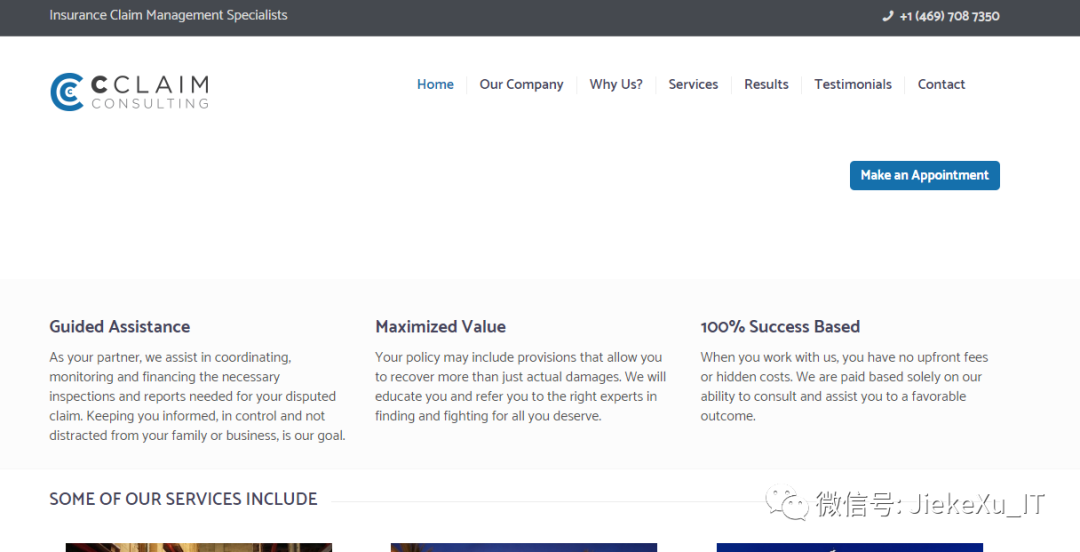This screenshot has width=1080, height=552.
Task: Click the CClaim Consulting logo
Action: [x=129, y=92]
